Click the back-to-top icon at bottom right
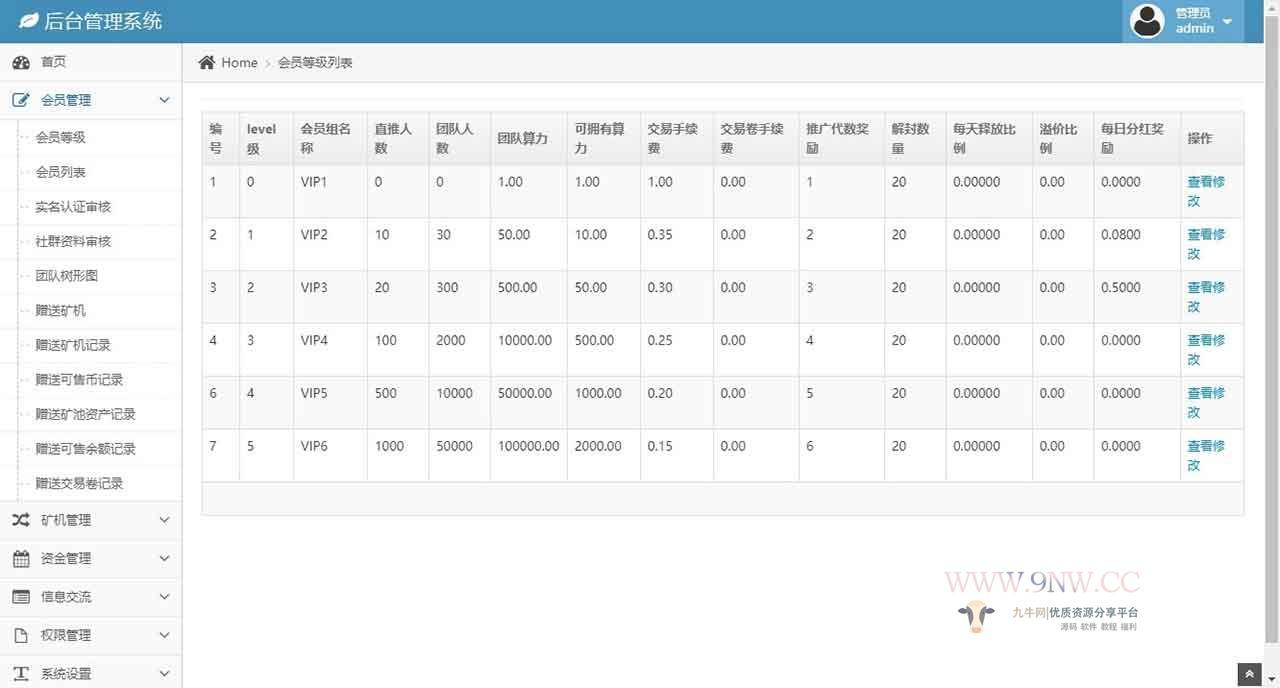This screenshot has width=1280, height=688. pos(1248,673)
